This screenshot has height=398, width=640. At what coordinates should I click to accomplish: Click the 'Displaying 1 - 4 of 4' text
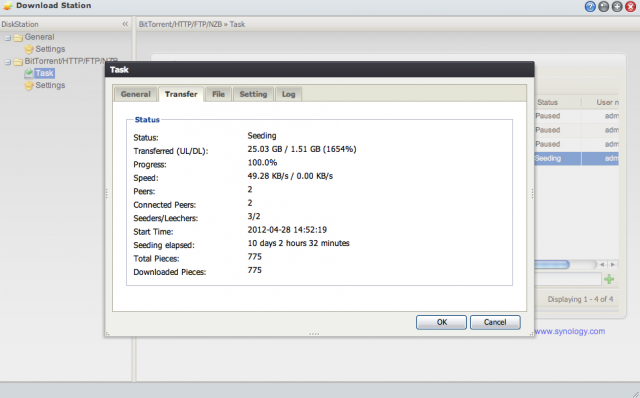coord(580,299)
